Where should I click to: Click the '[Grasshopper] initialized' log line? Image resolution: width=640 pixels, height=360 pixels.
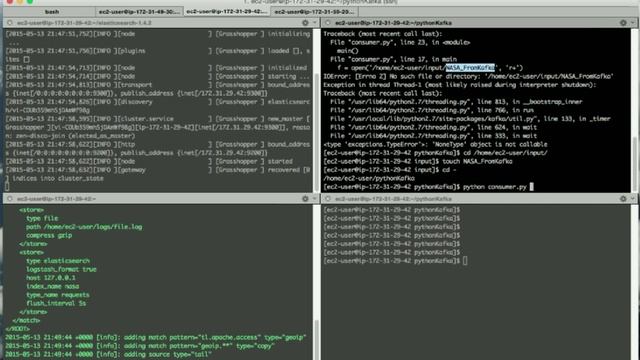[156, 68]
